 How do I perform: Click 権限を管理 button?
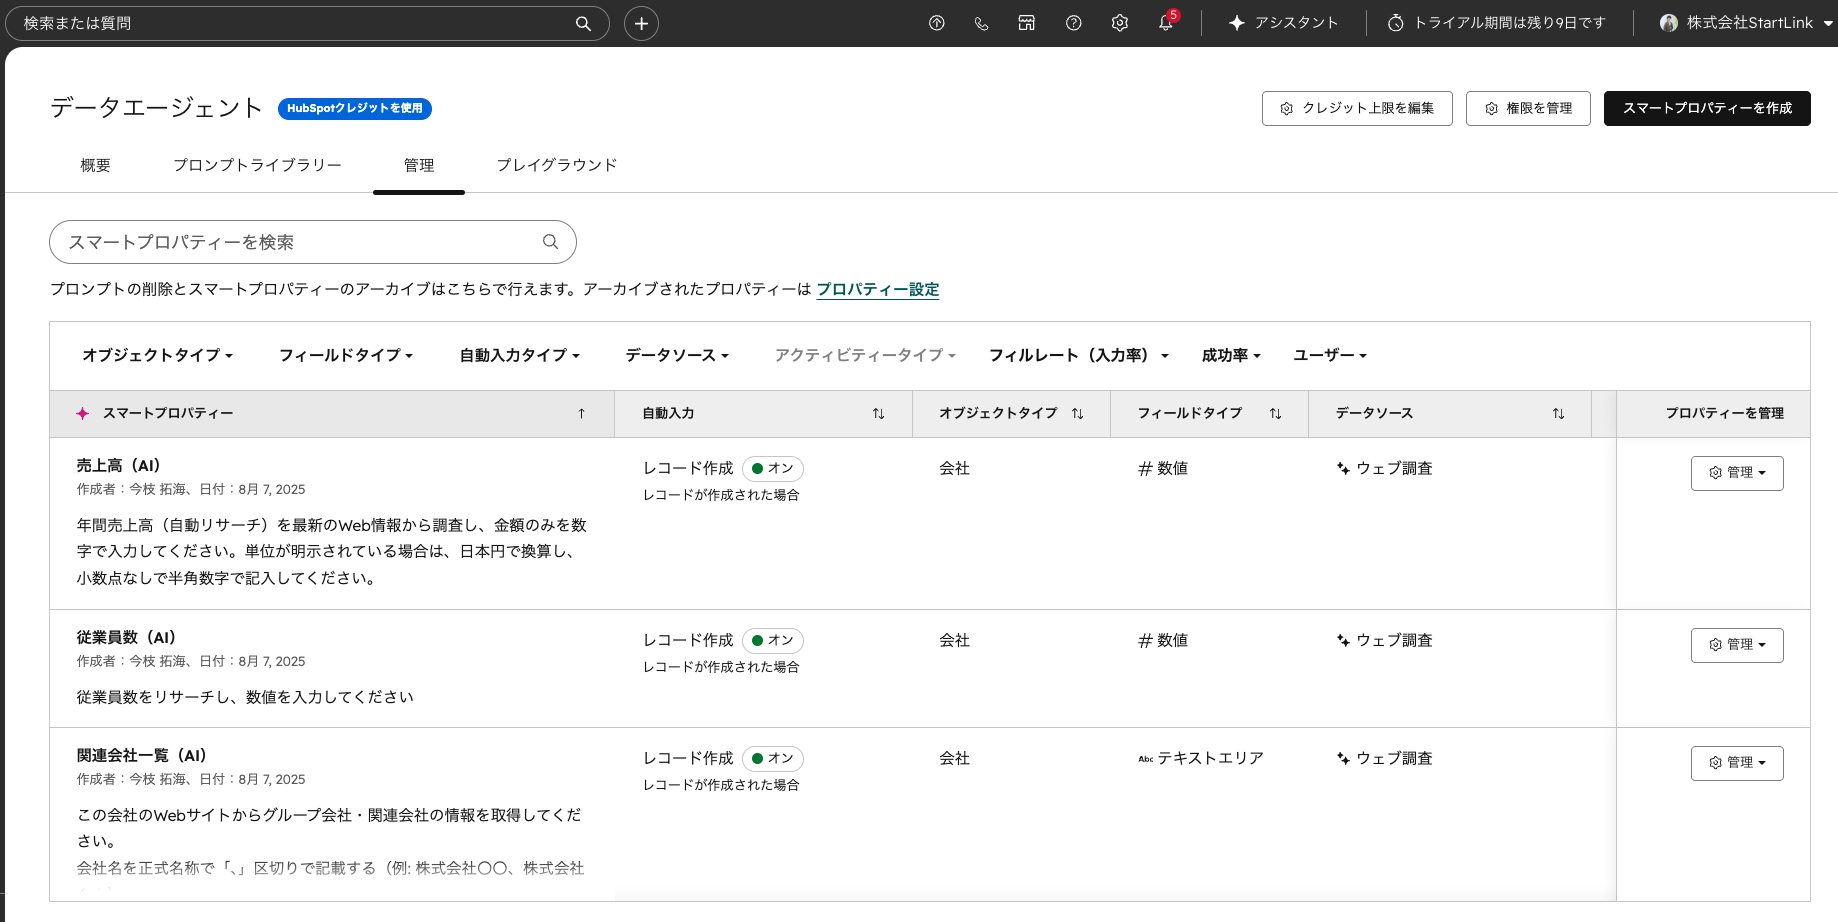coord(1528,108)
